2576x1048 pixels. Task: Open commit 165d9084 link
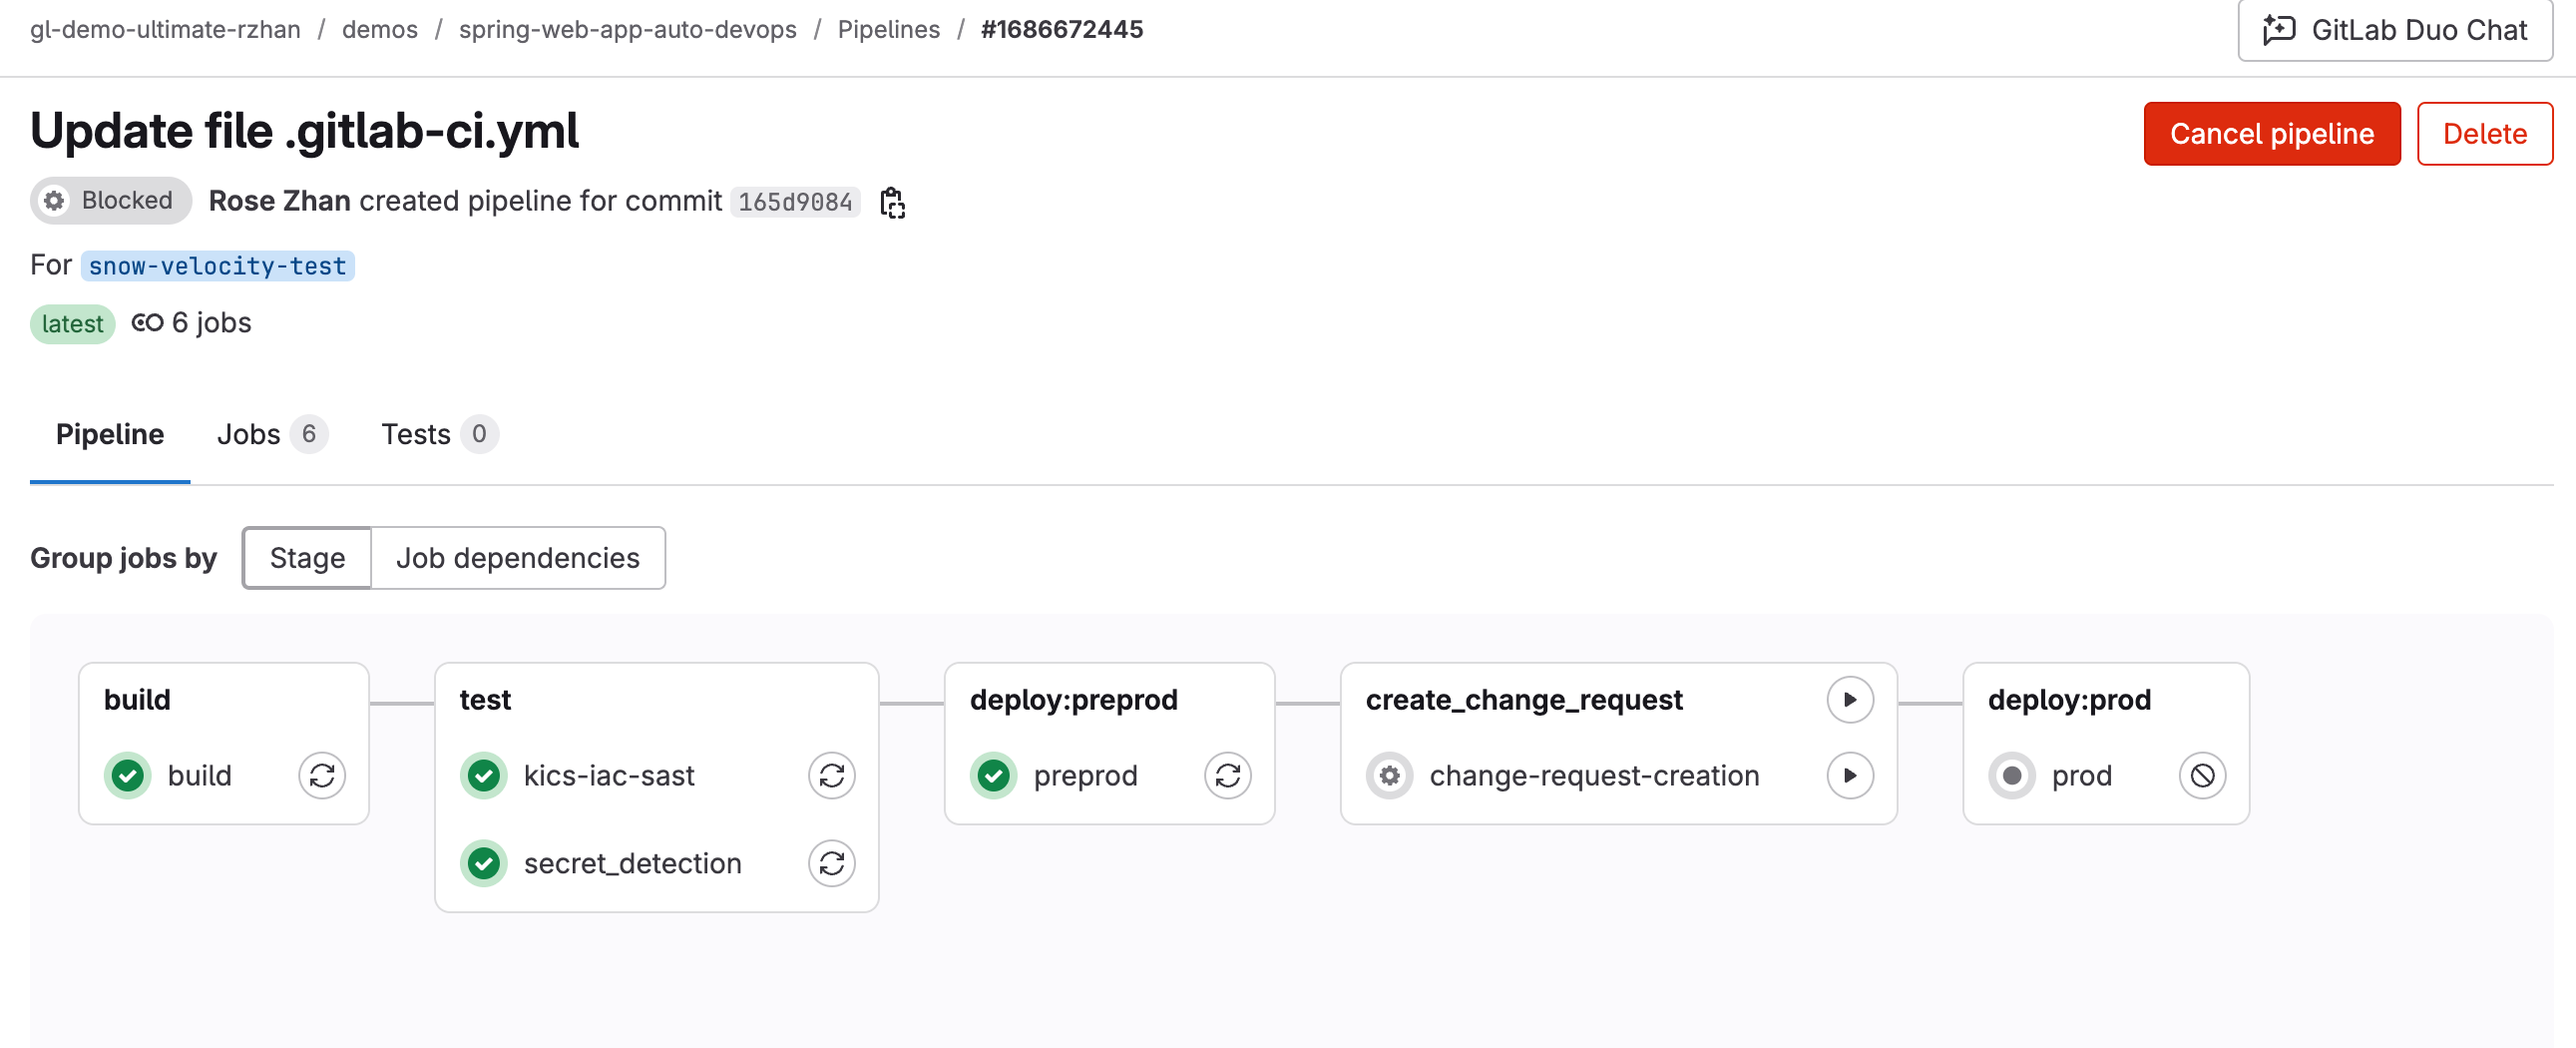(x=795, y=202)
